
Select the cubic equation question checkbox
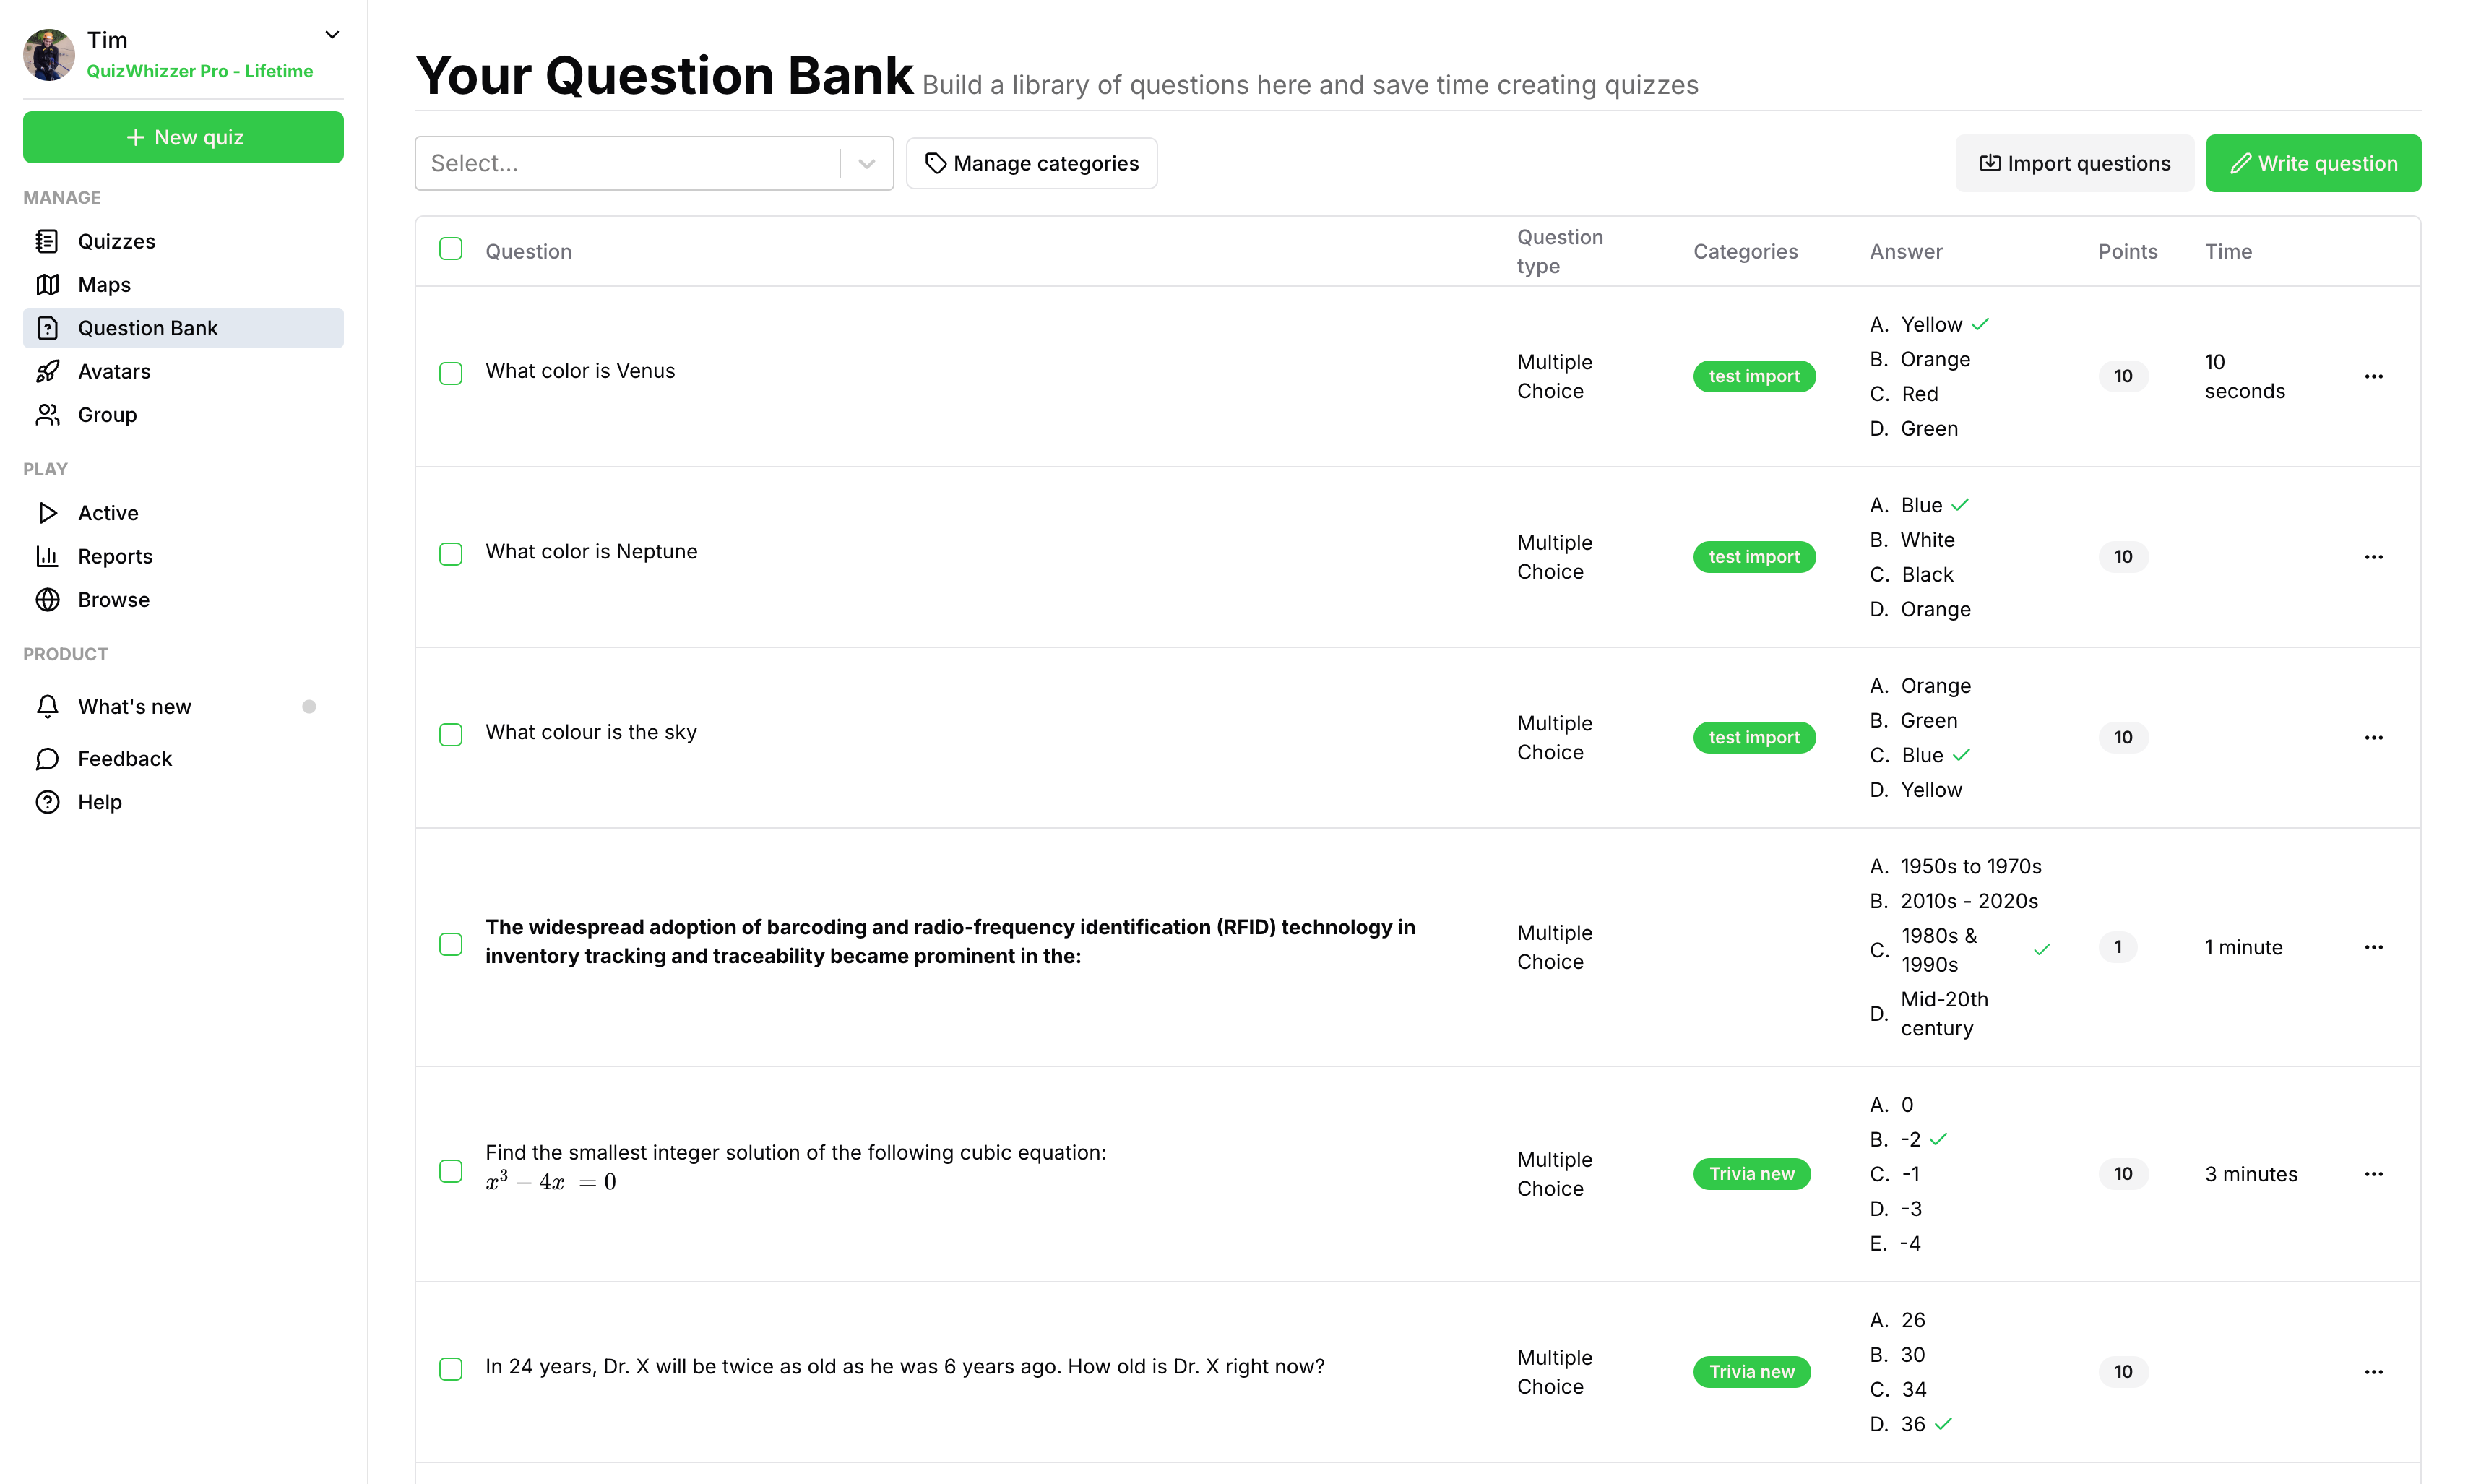tap(451, 1171)
